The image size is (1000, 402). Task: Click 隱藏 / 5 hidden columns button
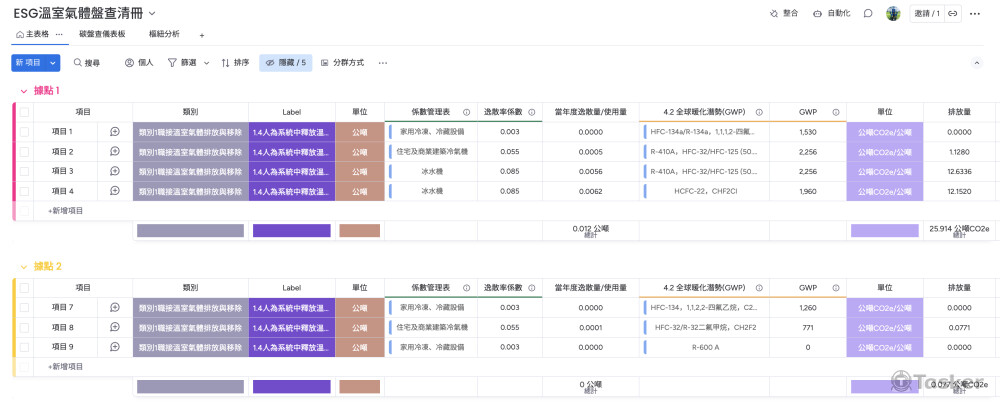pyautogui.click(x=286, y=63)
